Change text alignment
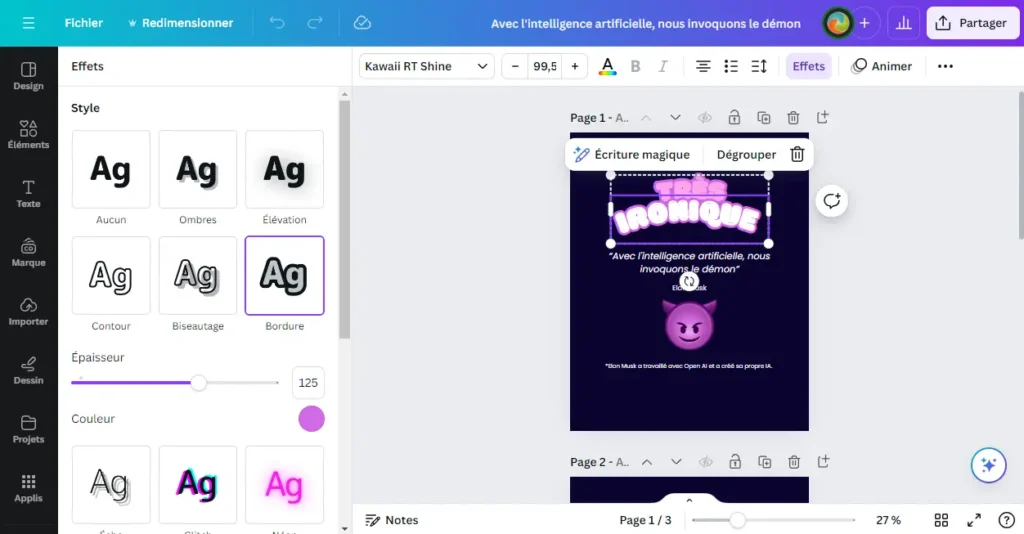1024x534 pixels. (x=703, y=66)
